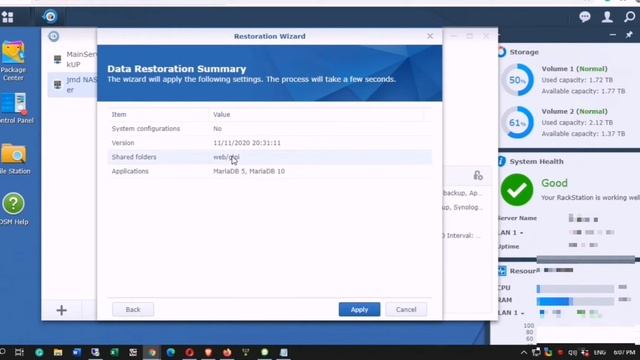This screenshot has width=640, height=360.
Task: Click Volume 1 50% usage ring
Action: pyautogui.click(x=517, y=80)
